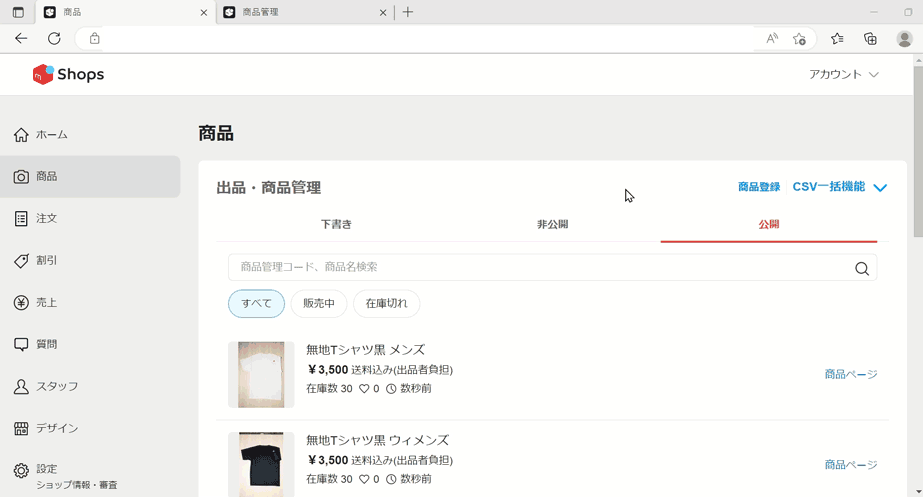Image resolution: width=923 pixels, height=497 pixels.
Task: Click the 商品登録 link
Action: 759,187
